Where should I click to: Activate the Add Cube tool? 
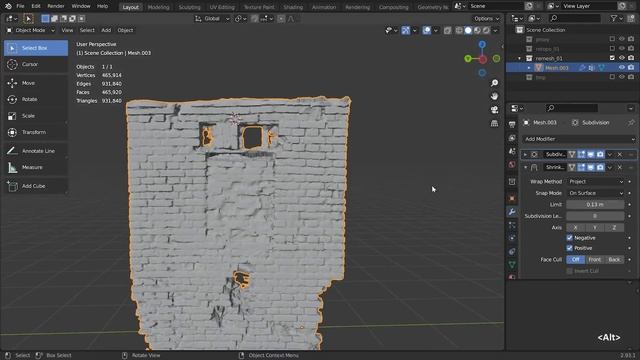click(x=36, y=186)
